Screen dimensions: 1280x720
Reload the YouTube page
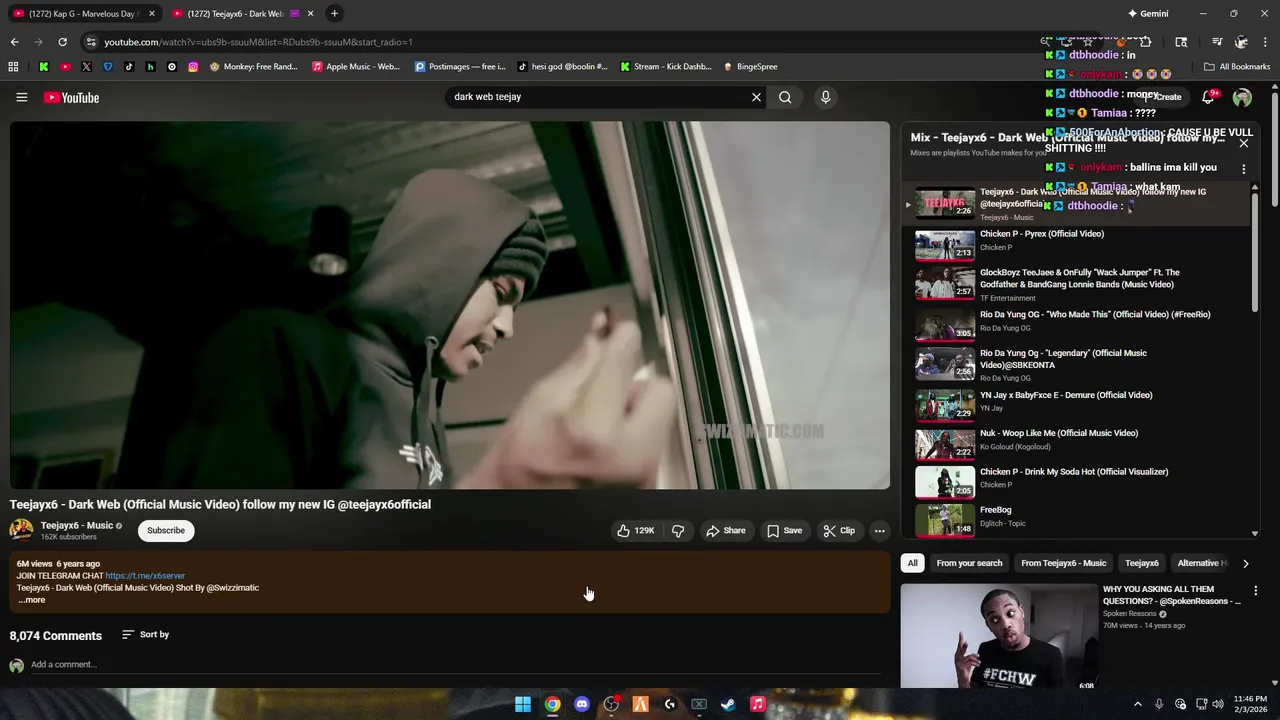(x=62, y=42)
